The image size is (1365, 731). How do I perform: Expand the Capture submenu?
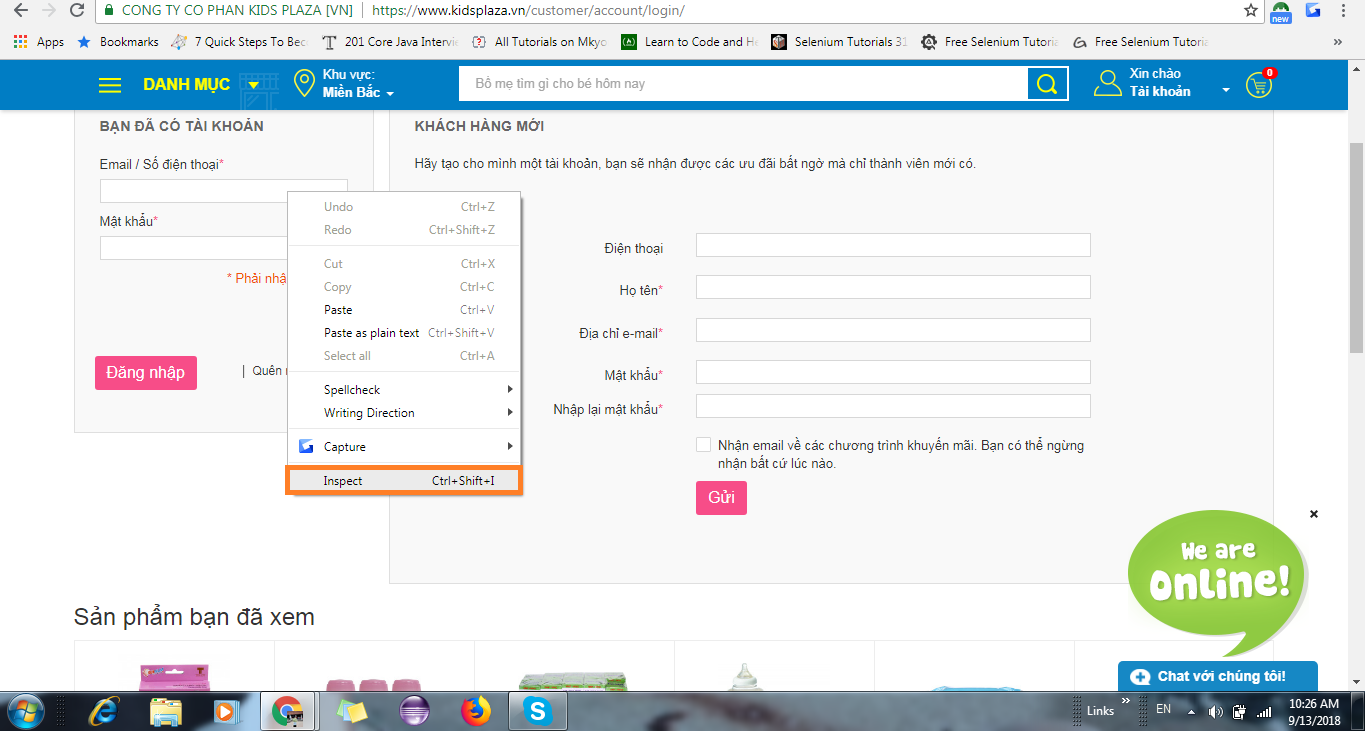click(403, 447)
